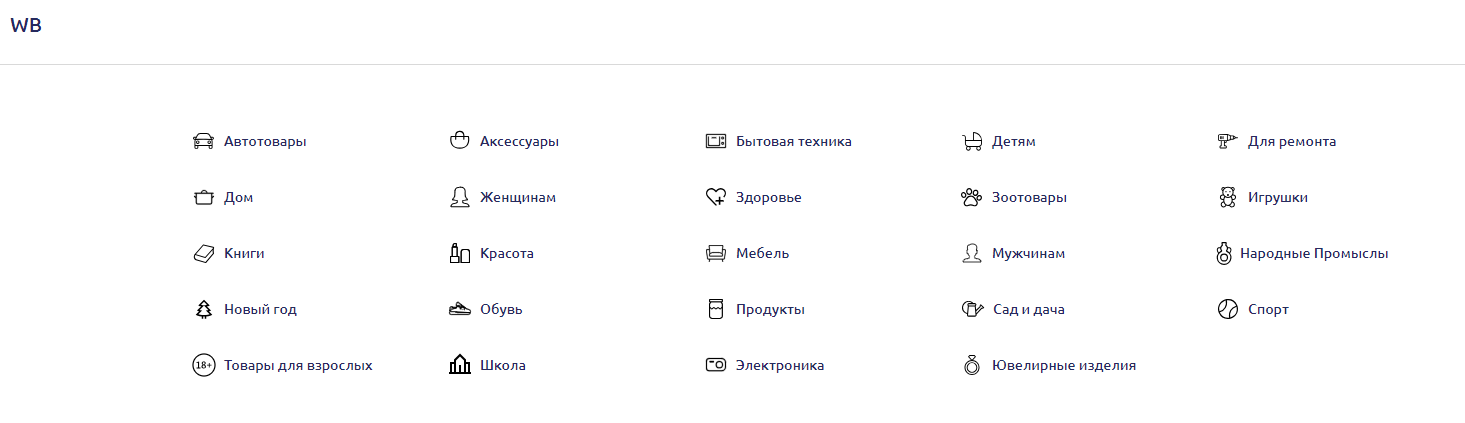The height and width of the screenshot is (423, 1465).
Task: Click the microwave icon for Бытовая техника
Action: [x=715, y=141]
